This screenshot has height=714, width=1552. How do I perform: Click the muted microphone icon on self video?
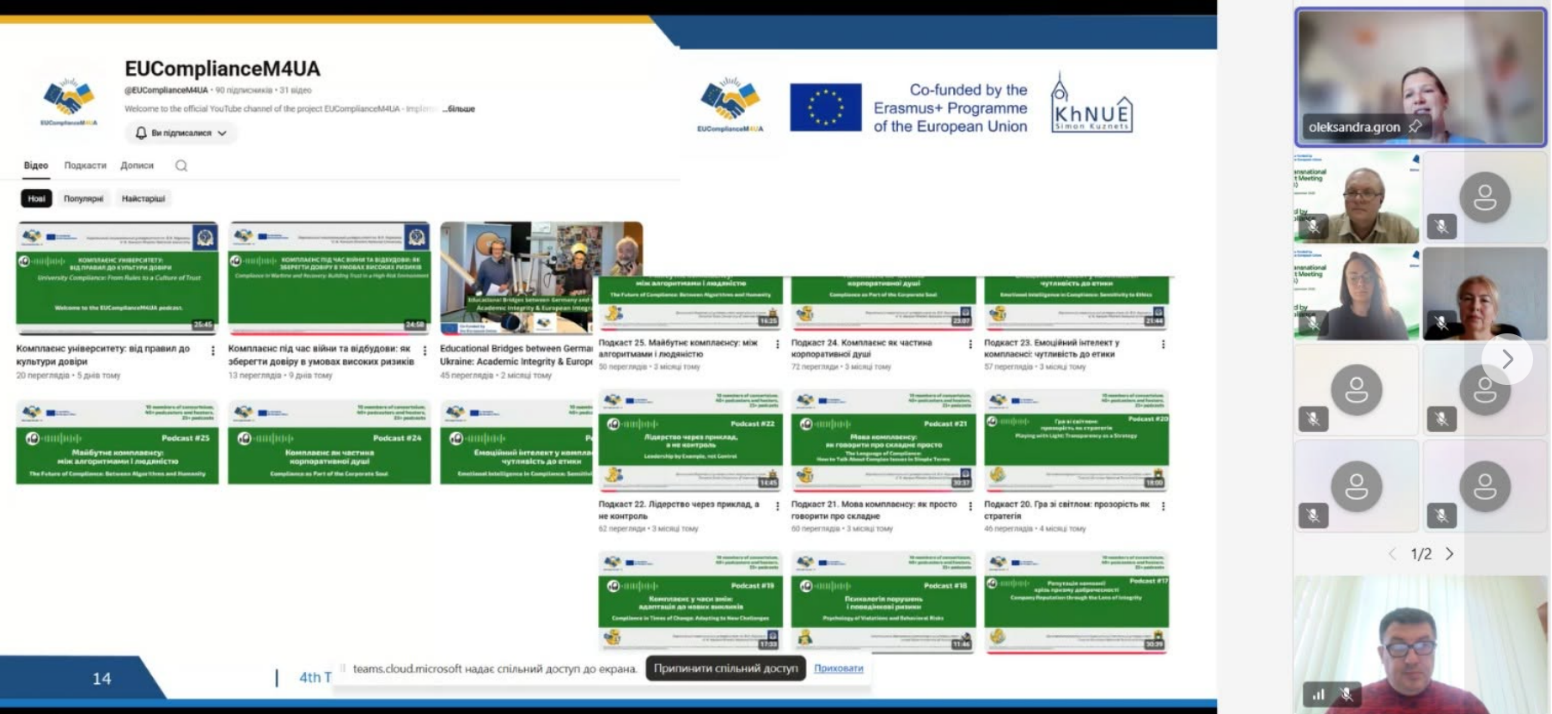click(x=1345, y=693)
